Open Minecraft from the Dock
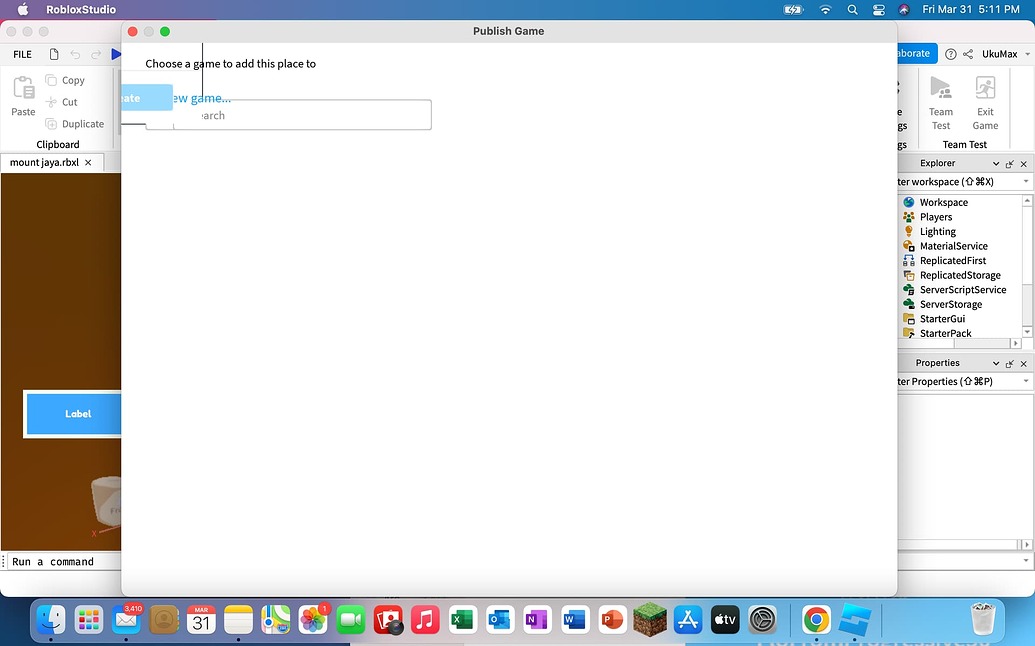1035x646 pixels. (650, 620)
